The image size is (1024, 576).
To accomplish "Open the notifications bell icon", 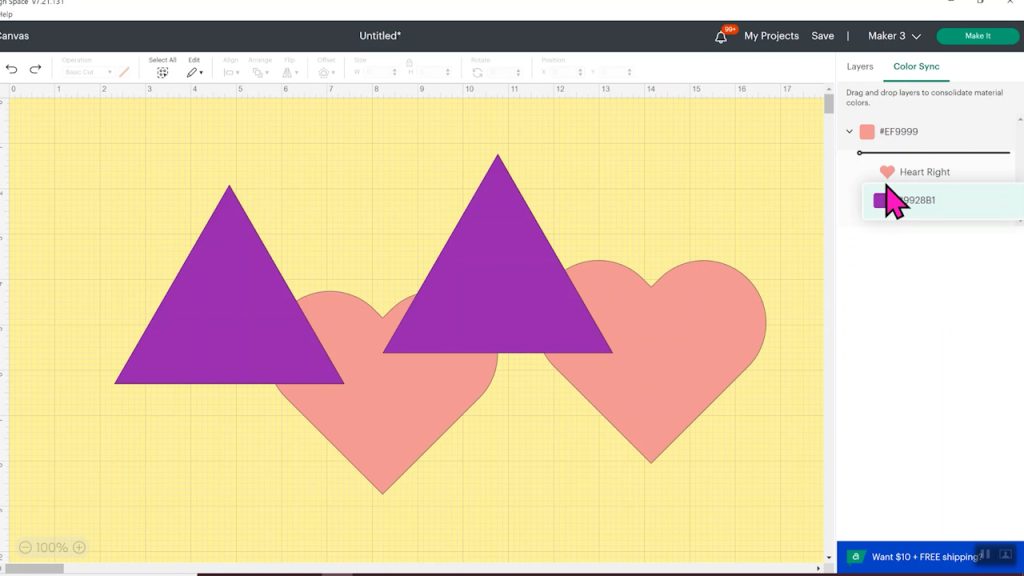I will pyautogui.click(x=721, y=37).
